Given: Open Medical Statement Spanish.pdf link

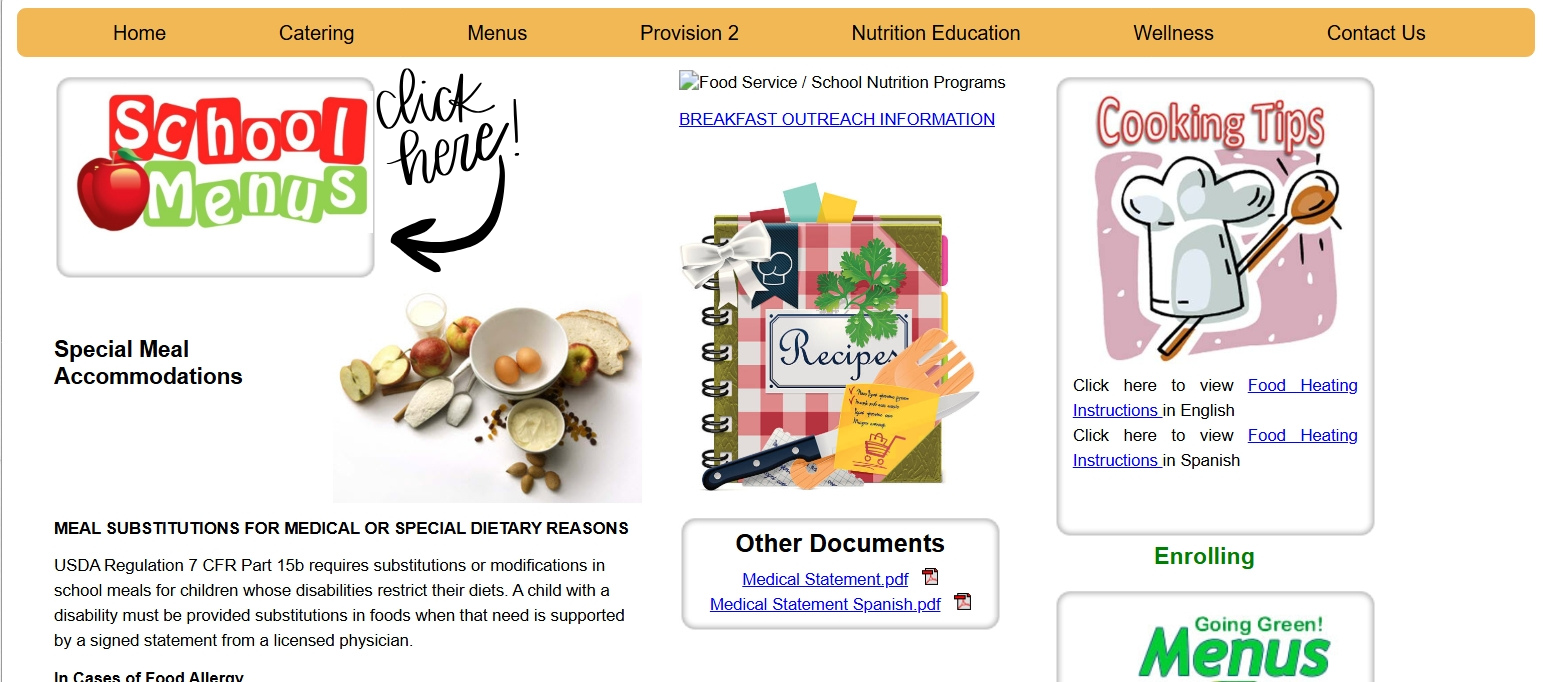Looking at the screenshot, I should coord(825,604).
